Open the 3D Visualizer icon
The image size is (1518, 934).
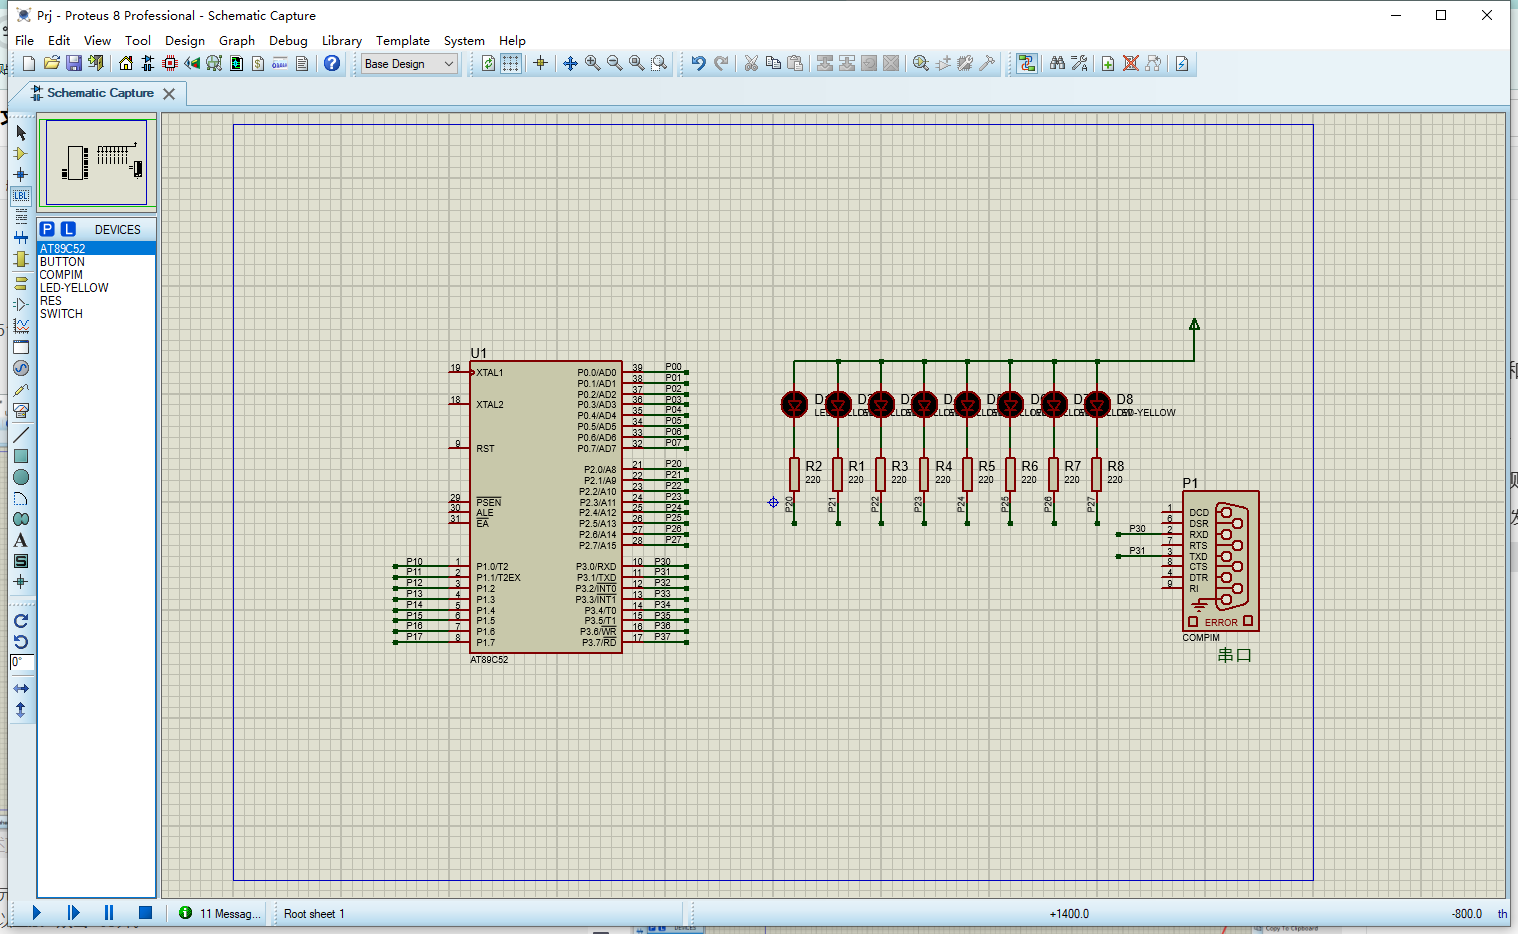pyautogui.click(x=192, y=63)
